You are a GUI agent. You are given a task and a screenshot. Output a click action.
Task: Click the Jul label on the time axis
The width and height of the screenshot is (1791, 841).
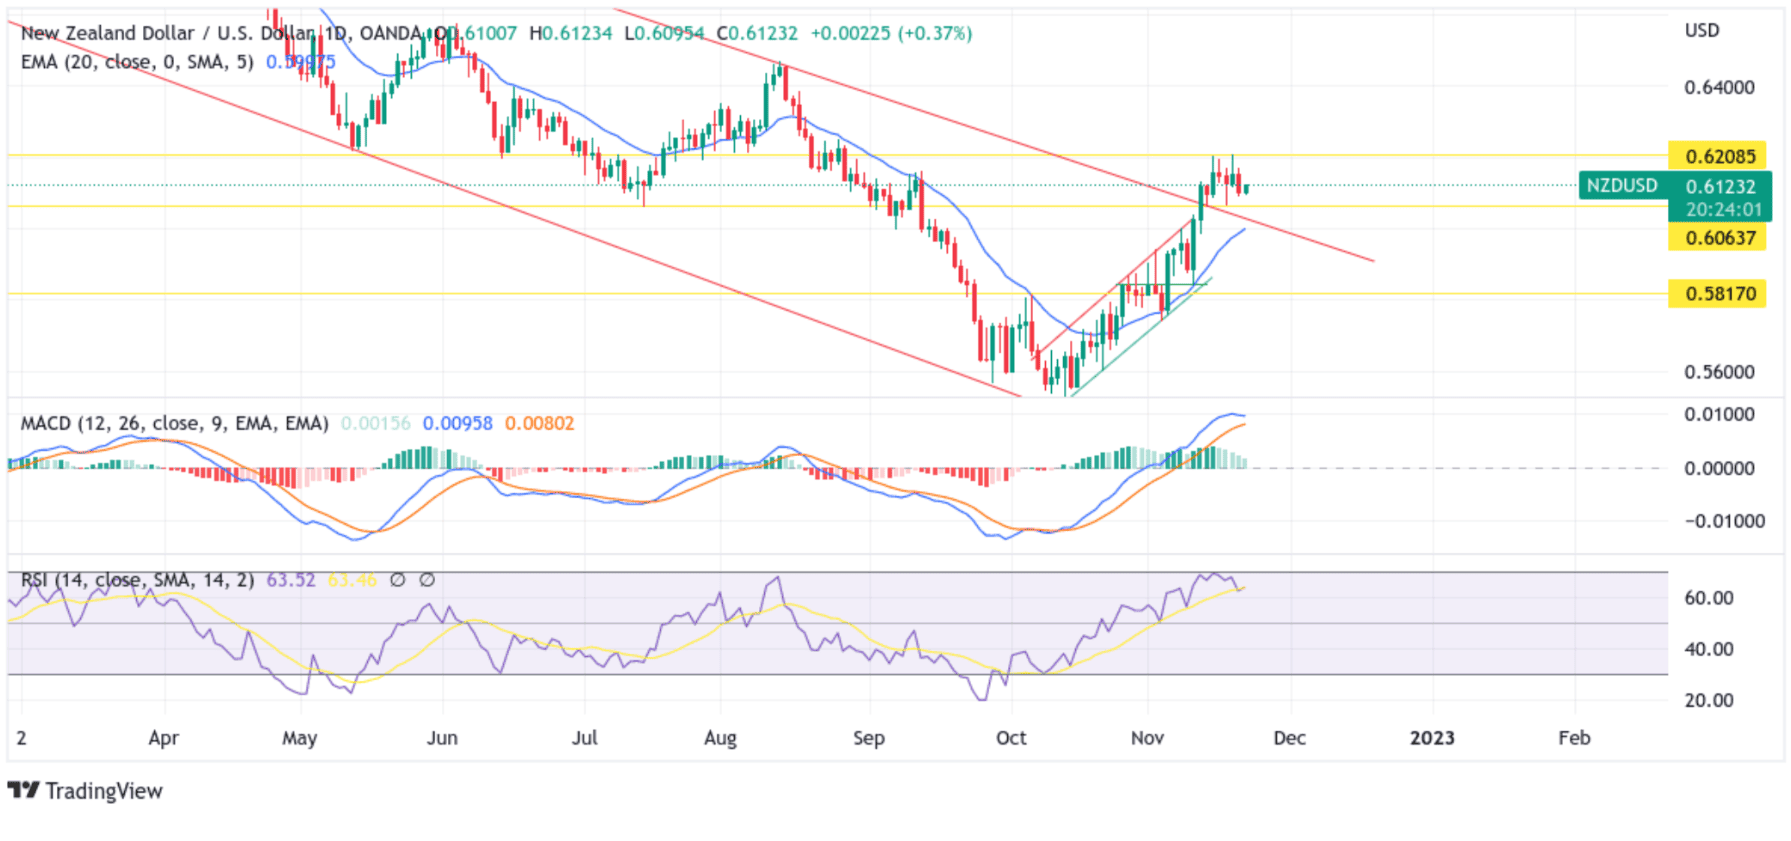[584, 738]
